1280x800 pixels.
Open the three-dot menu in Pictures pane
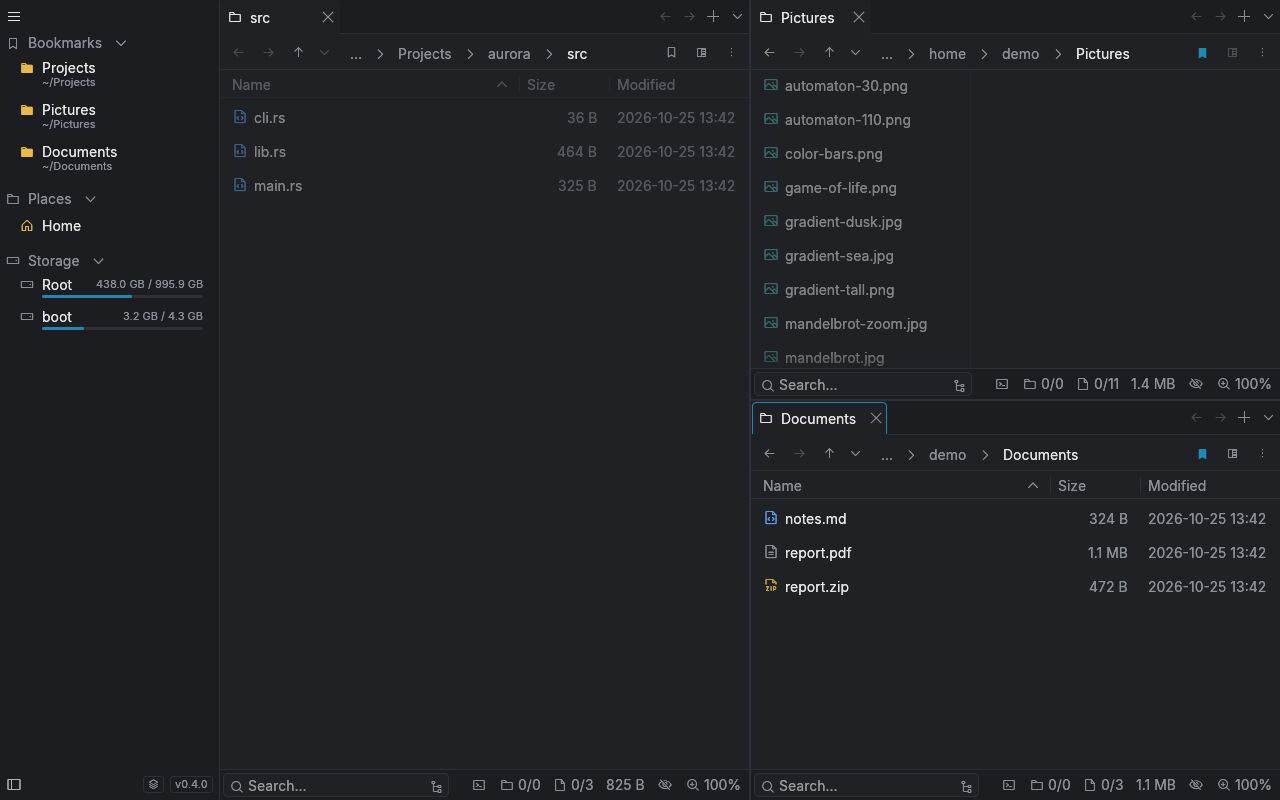tap(1262, 53)
